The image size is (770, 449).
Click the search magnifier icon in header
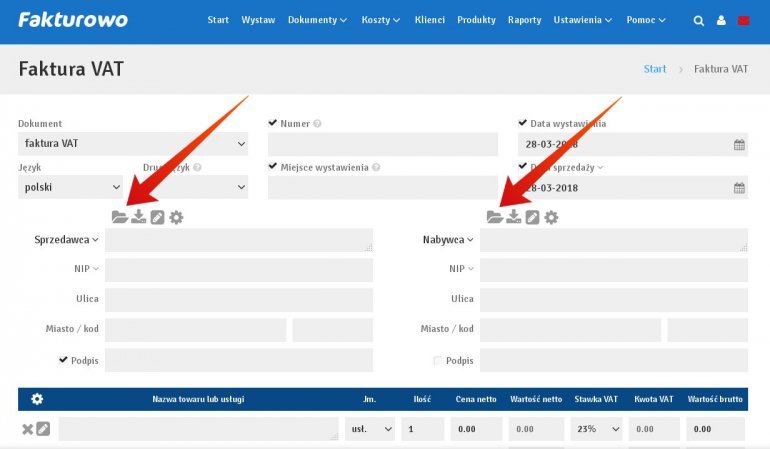pos(698,20)
